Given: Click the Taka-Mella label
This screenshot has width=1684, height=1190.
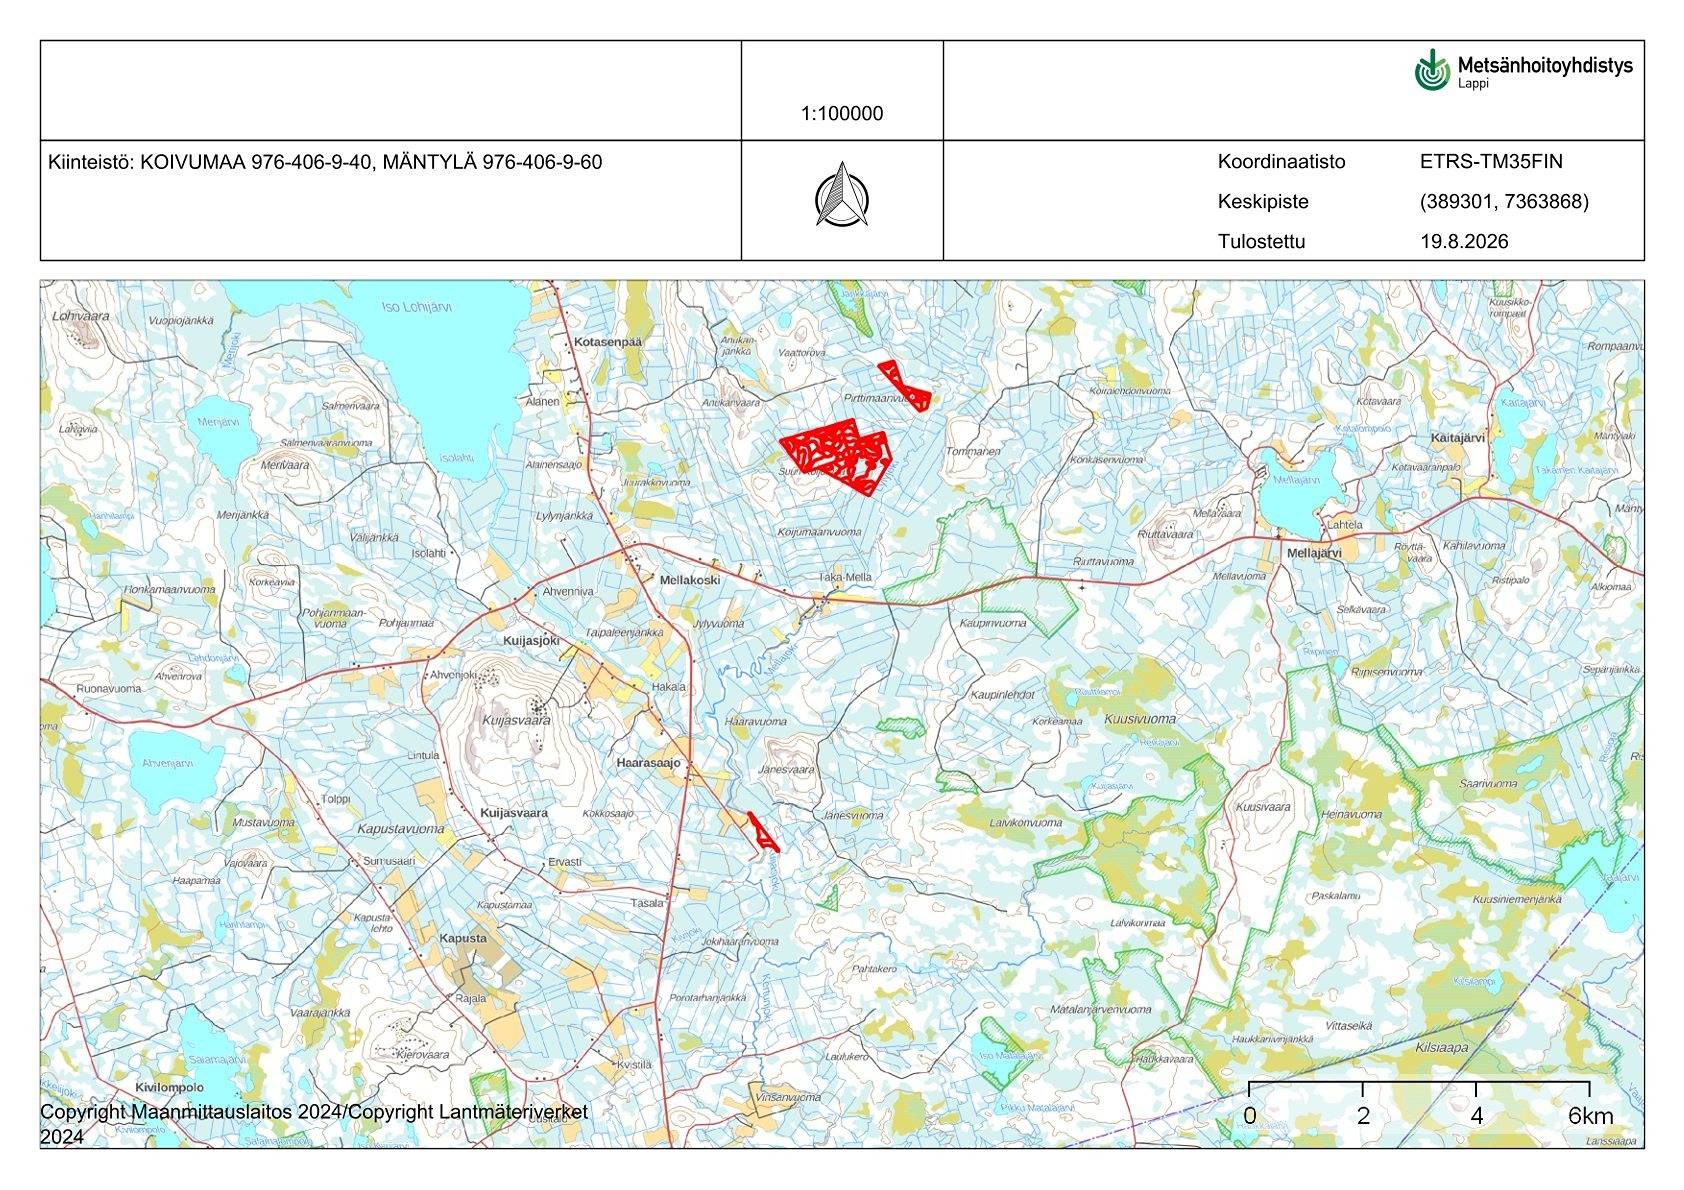Looking at the screenshot, I should 845,577.
